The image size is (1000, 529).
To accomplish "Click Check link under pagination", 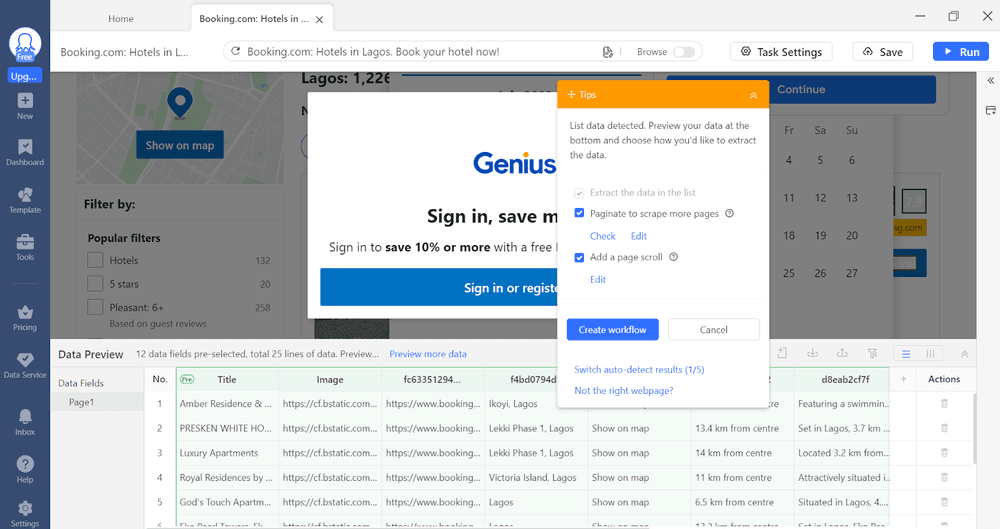I will click(603, 236).
